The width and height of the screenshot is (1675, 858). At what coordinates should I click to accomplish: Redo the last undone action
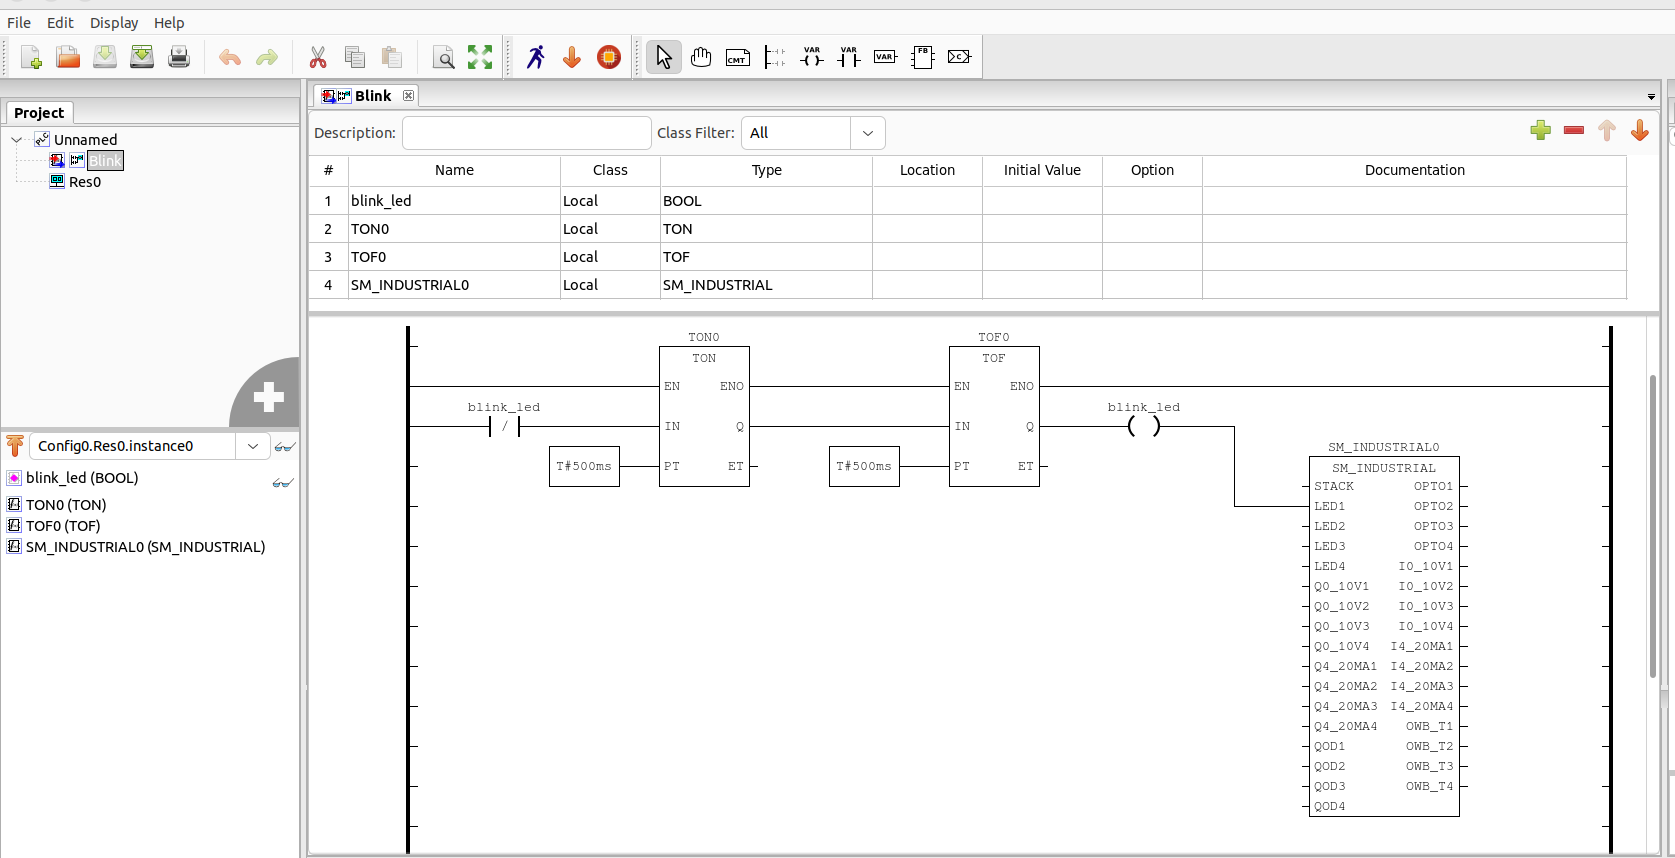pyautogui.click(x=267, y=57)
